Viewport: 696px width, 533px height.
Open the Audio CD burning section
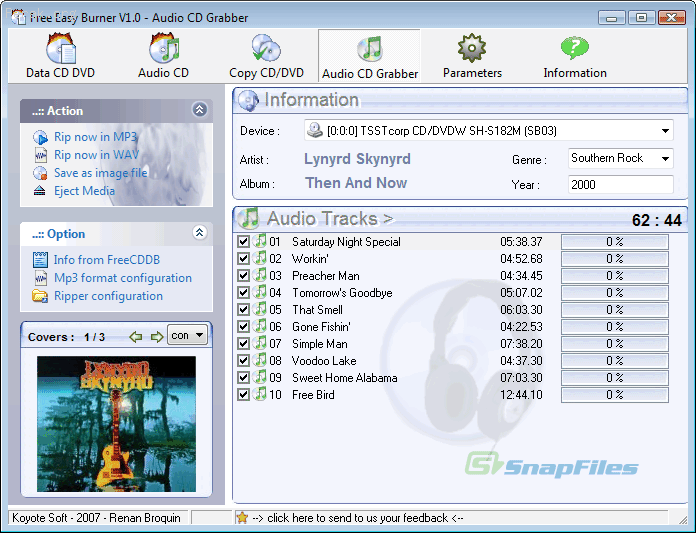(x=163, y=56)
